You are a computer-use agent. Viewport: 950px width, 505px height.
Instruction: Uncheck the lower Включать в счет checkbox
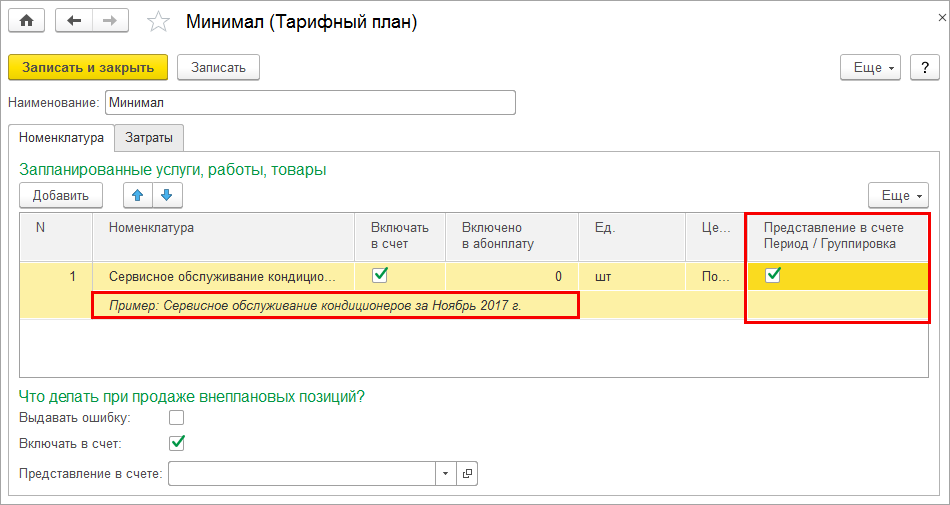(177, 442)
